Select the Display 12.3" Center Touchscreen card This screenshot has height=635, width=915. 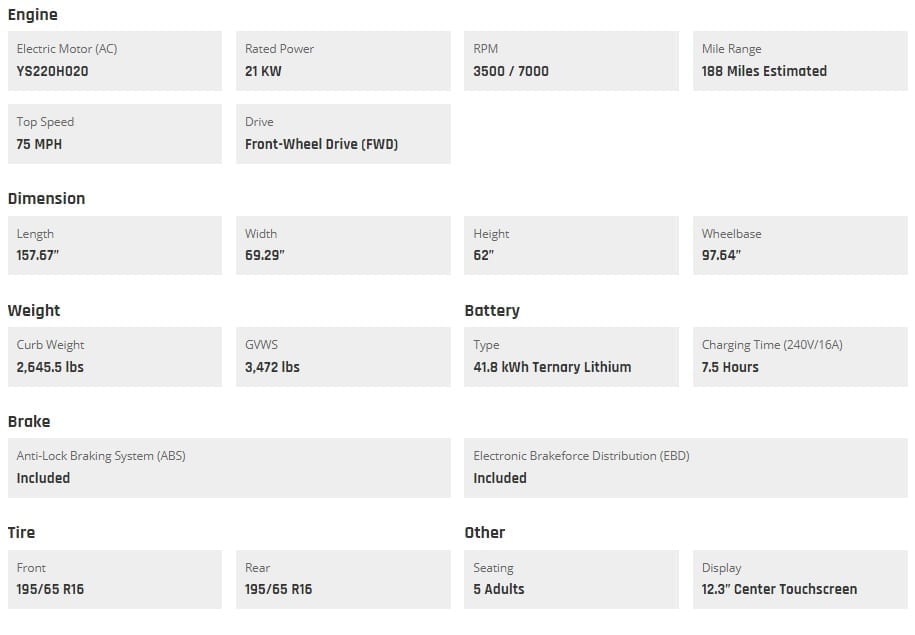(800, 580)
